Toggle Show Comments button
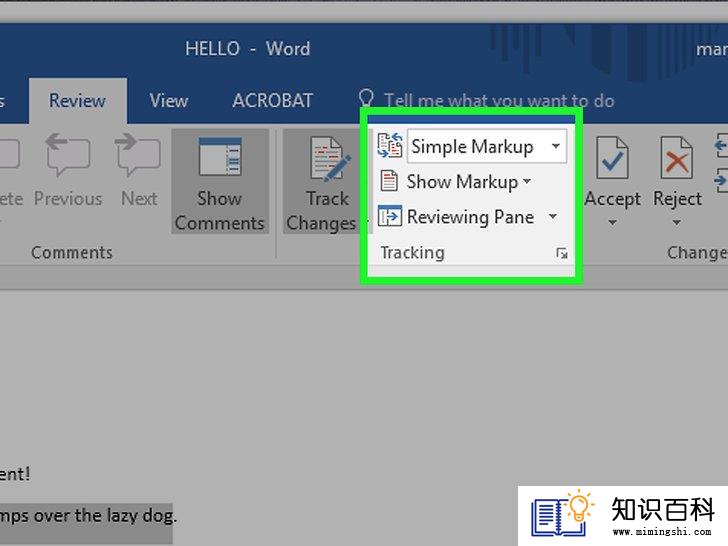Image resolution: width=728 pixels, height=546 pixels. [220, 182]
